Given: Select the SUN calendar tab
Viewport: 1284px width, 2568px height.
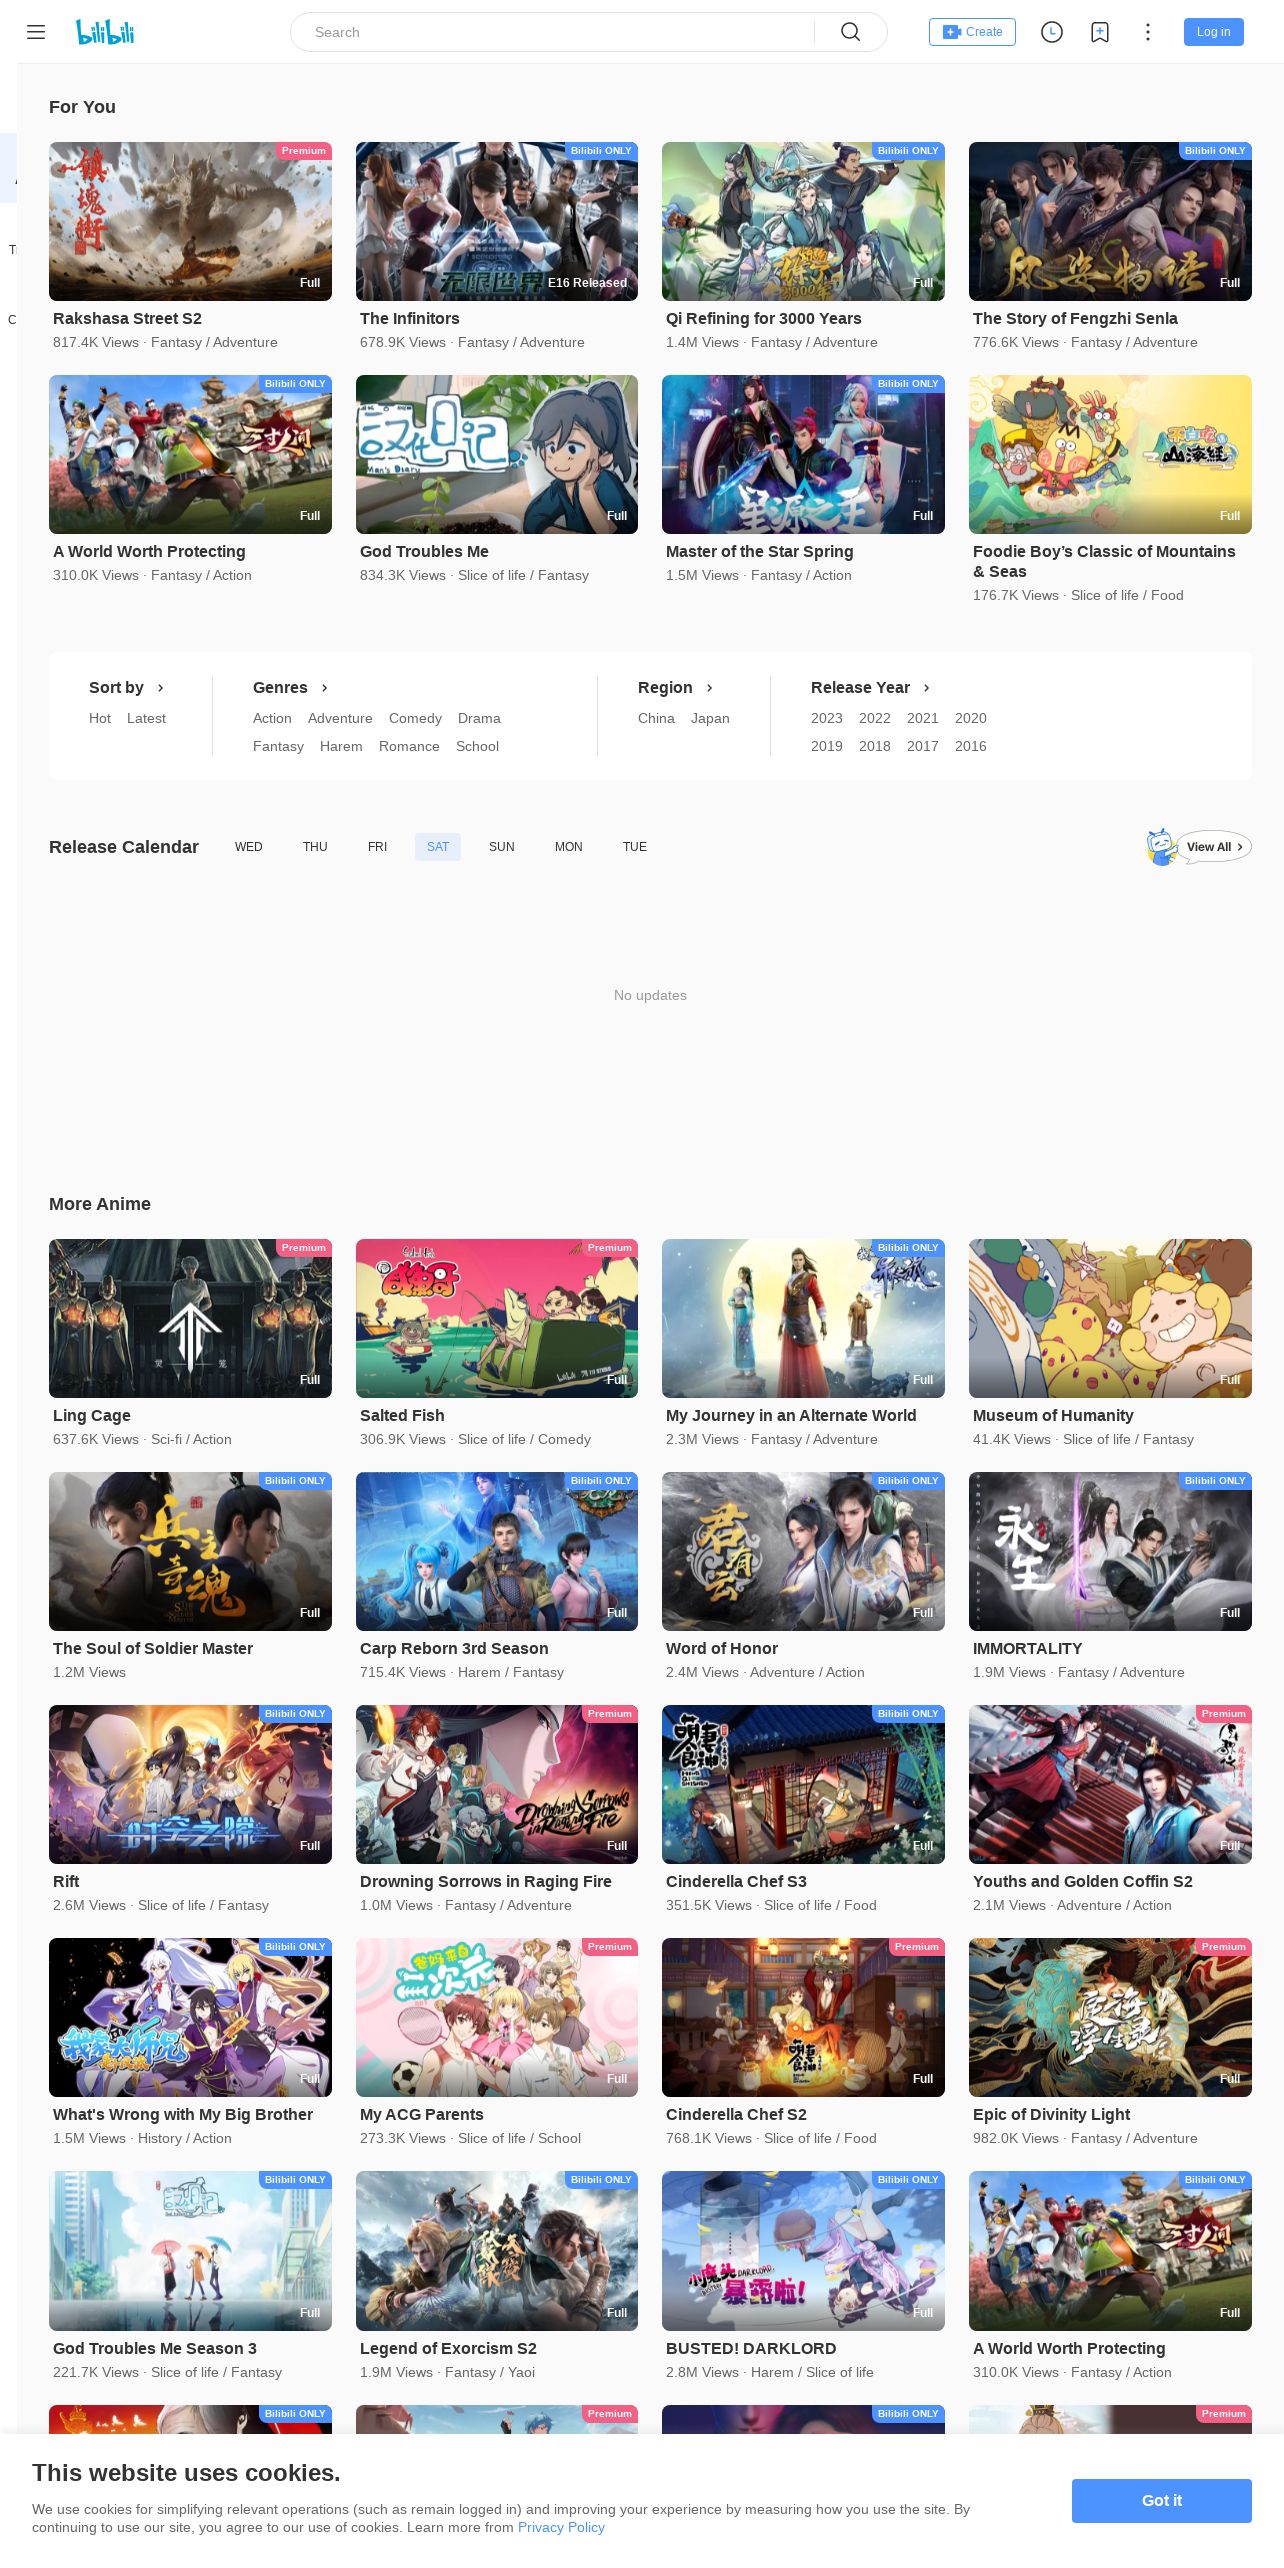Looking at the screenshot, I should coord(502,847).
